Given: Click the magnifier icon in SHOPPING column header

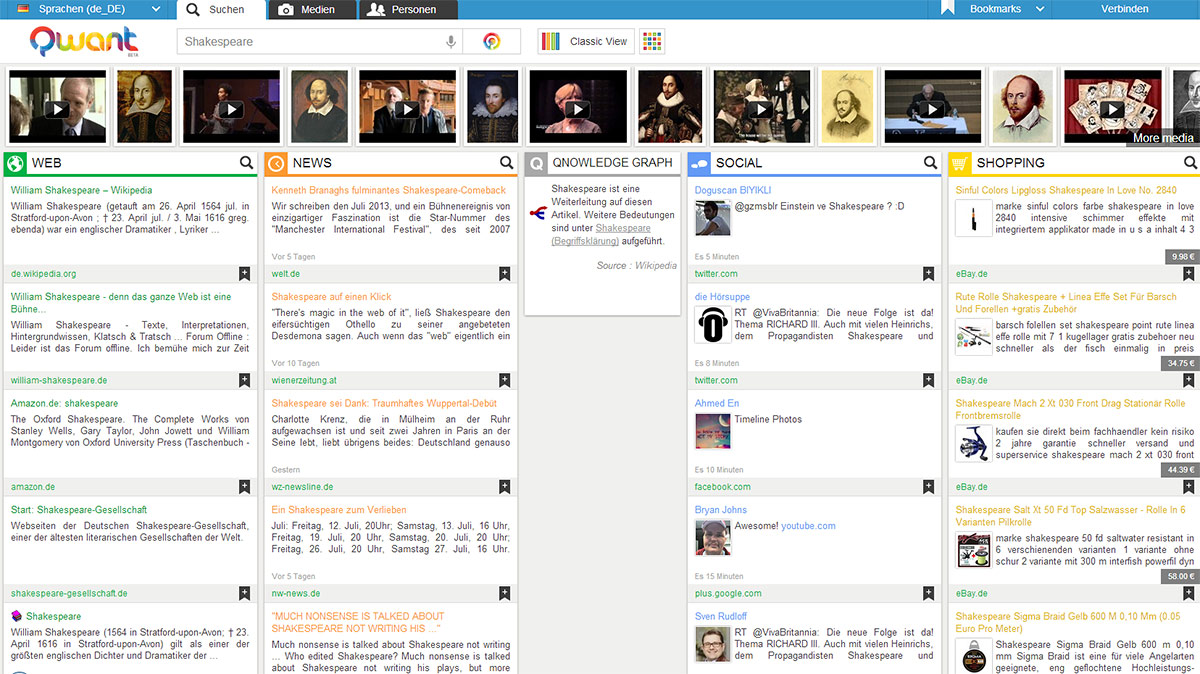Looking at the screenshot, I should pos(1190,163).
